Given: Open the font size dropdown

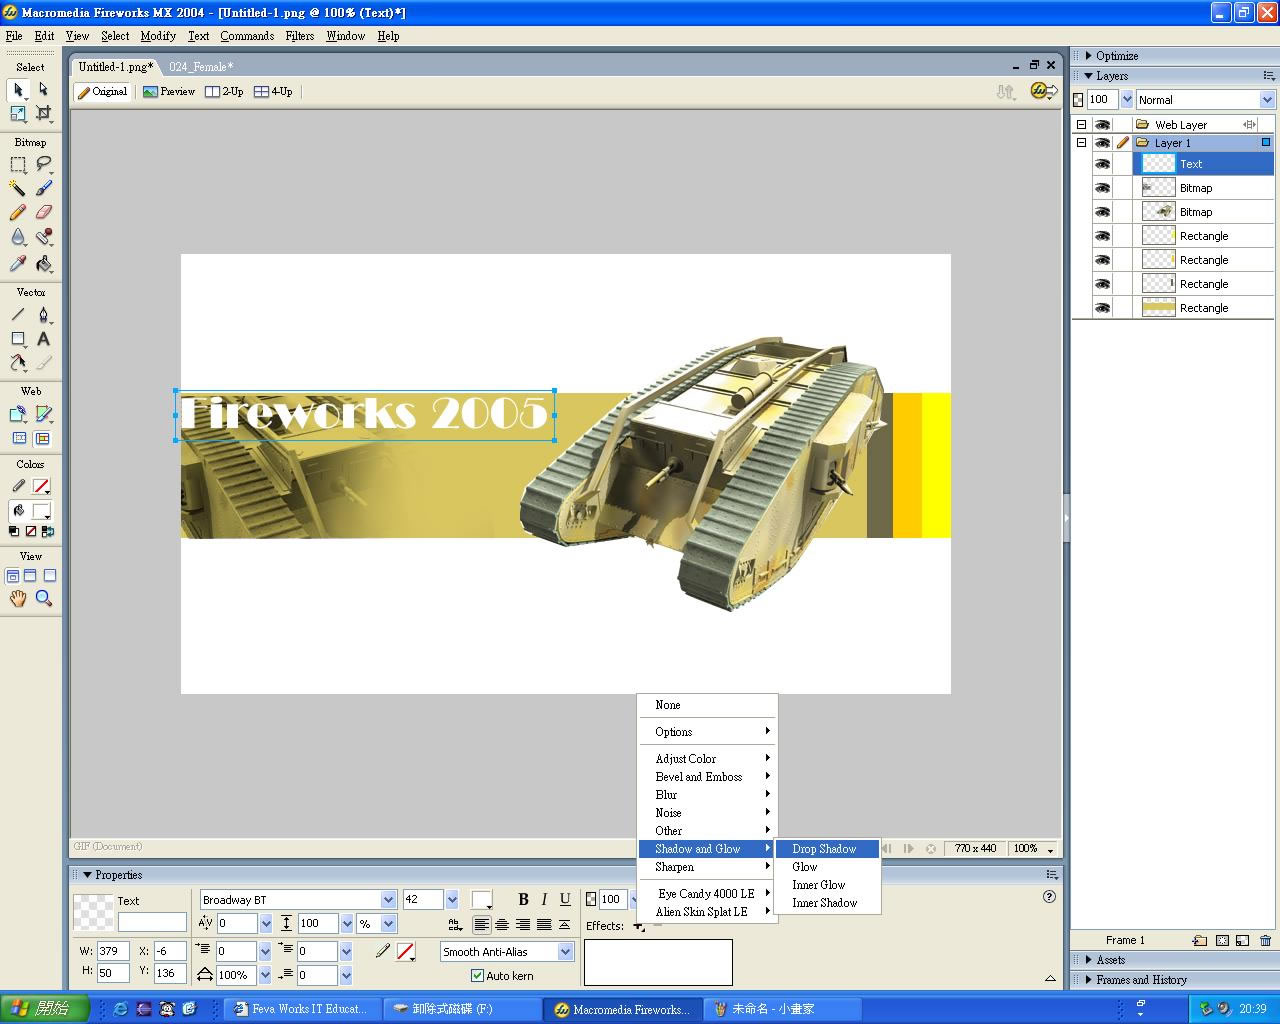Looking at the screenshot, I should pyautogui.click(x=452, y=900).
